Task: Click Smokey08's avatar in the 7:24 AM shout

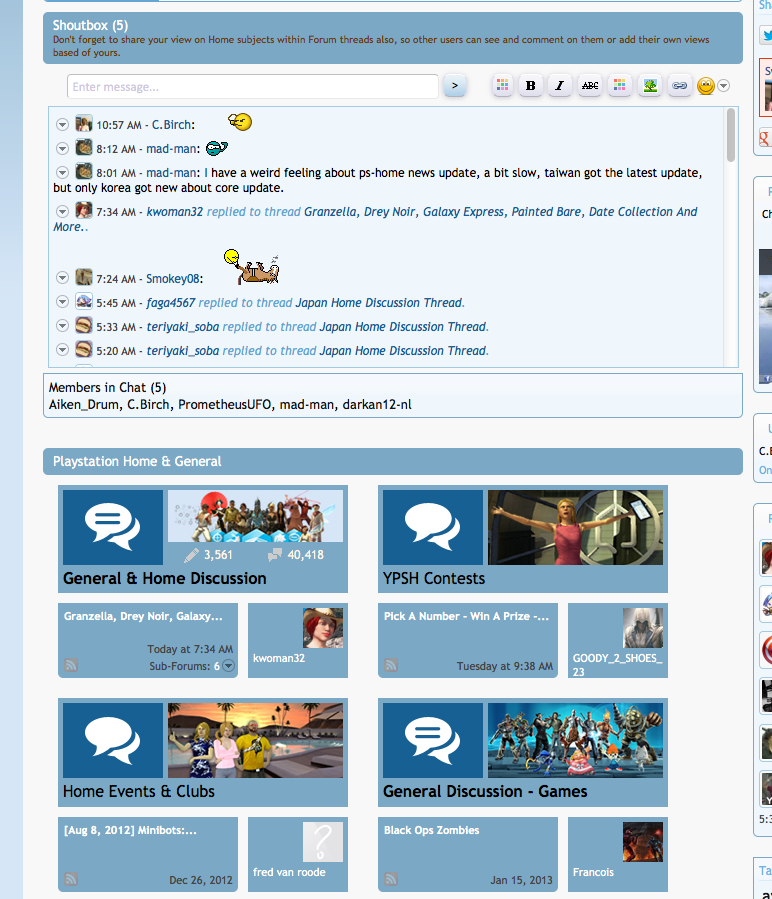Action: click(x=84, y=277)
